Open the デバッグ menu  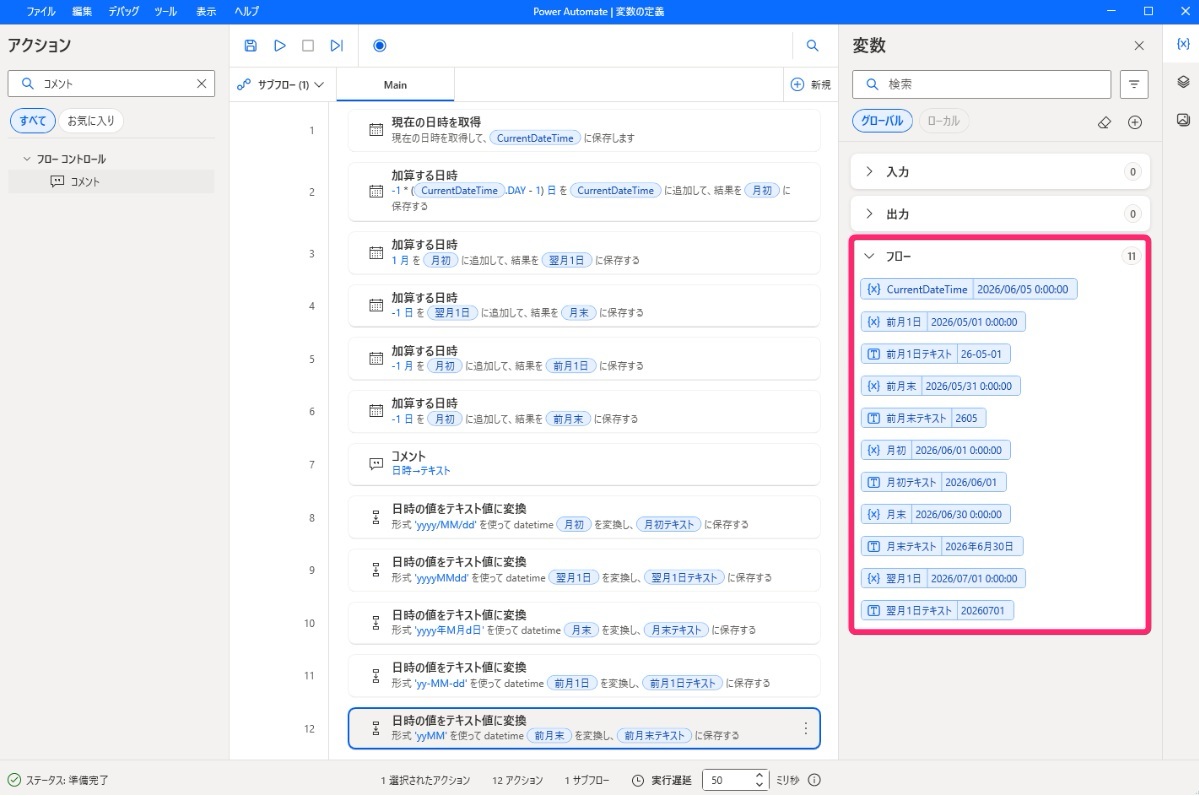(123, 11)
